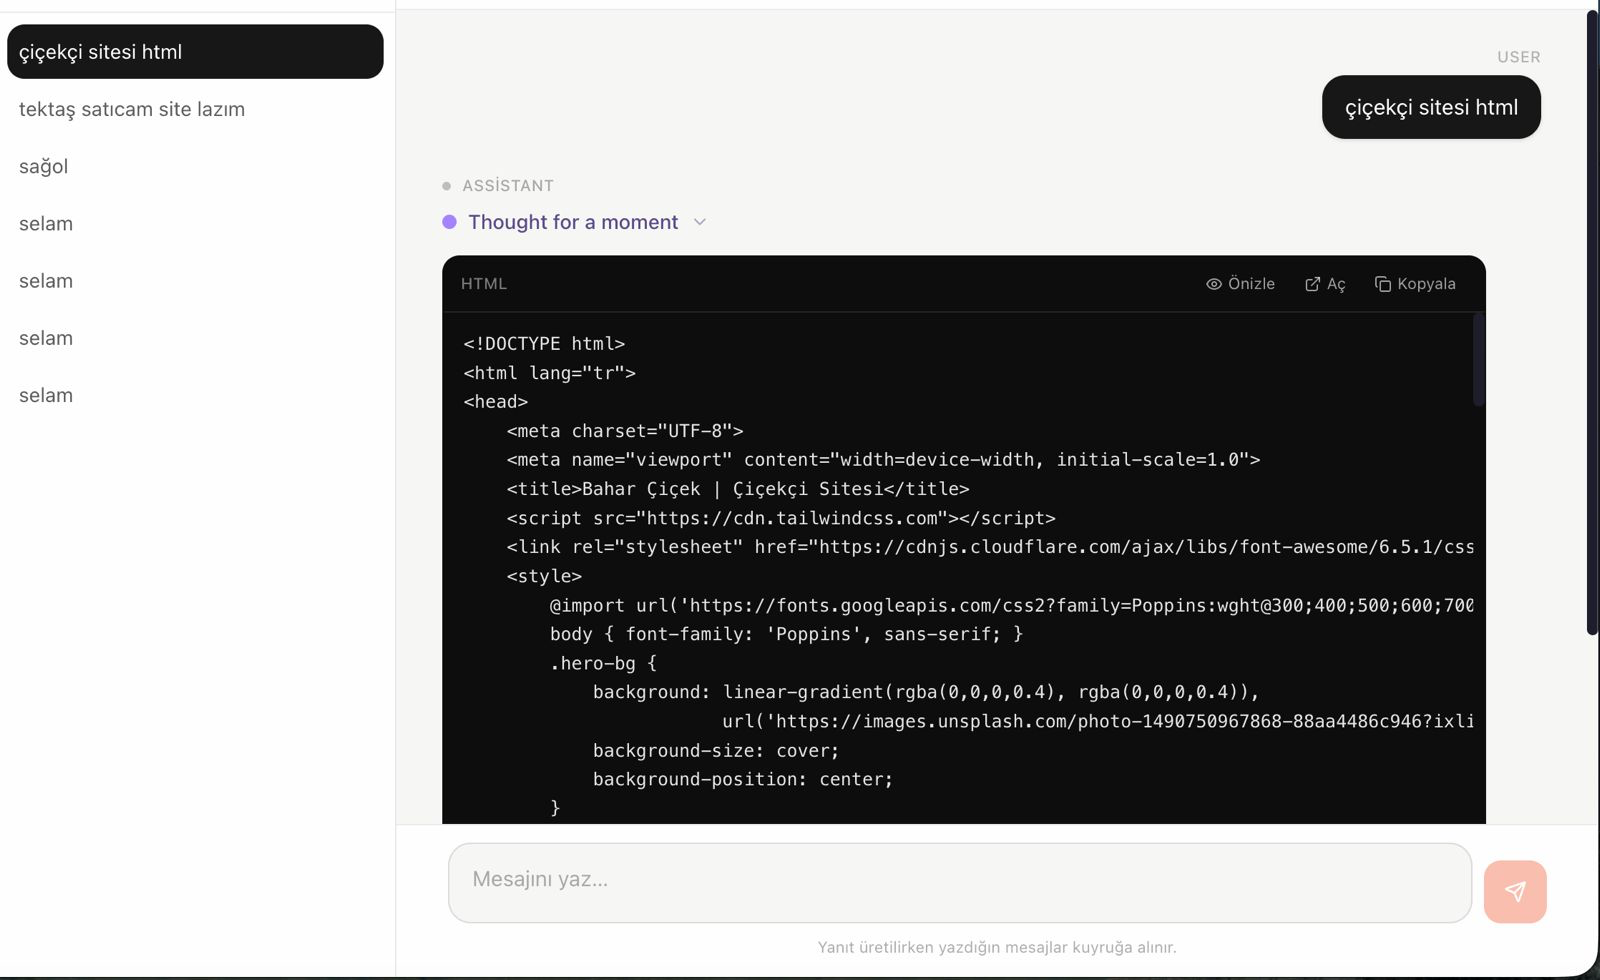1600x980 pixels.
Task: Click the "background-size: cover;" code line
Action: 716,751
